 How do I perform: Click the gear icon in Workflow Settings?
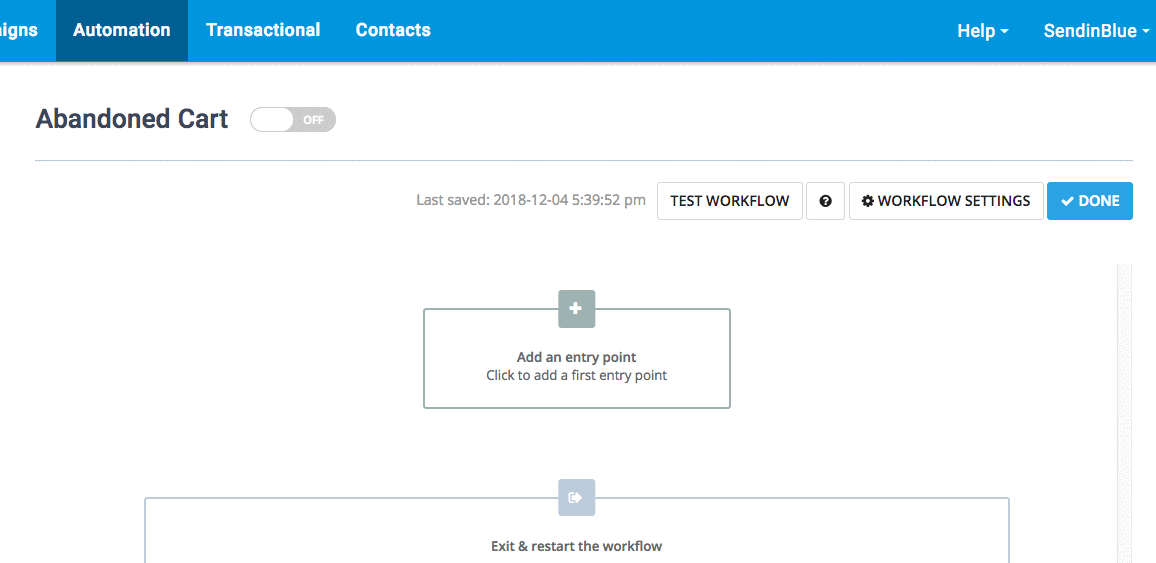tap(868, 201)
